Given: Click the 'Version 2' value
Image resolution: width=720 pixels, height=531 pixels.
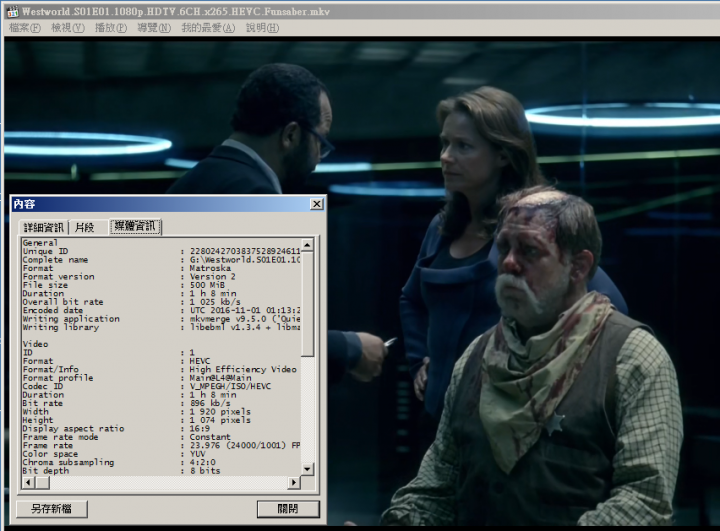Looking at the screenshot, I should 213,277.
